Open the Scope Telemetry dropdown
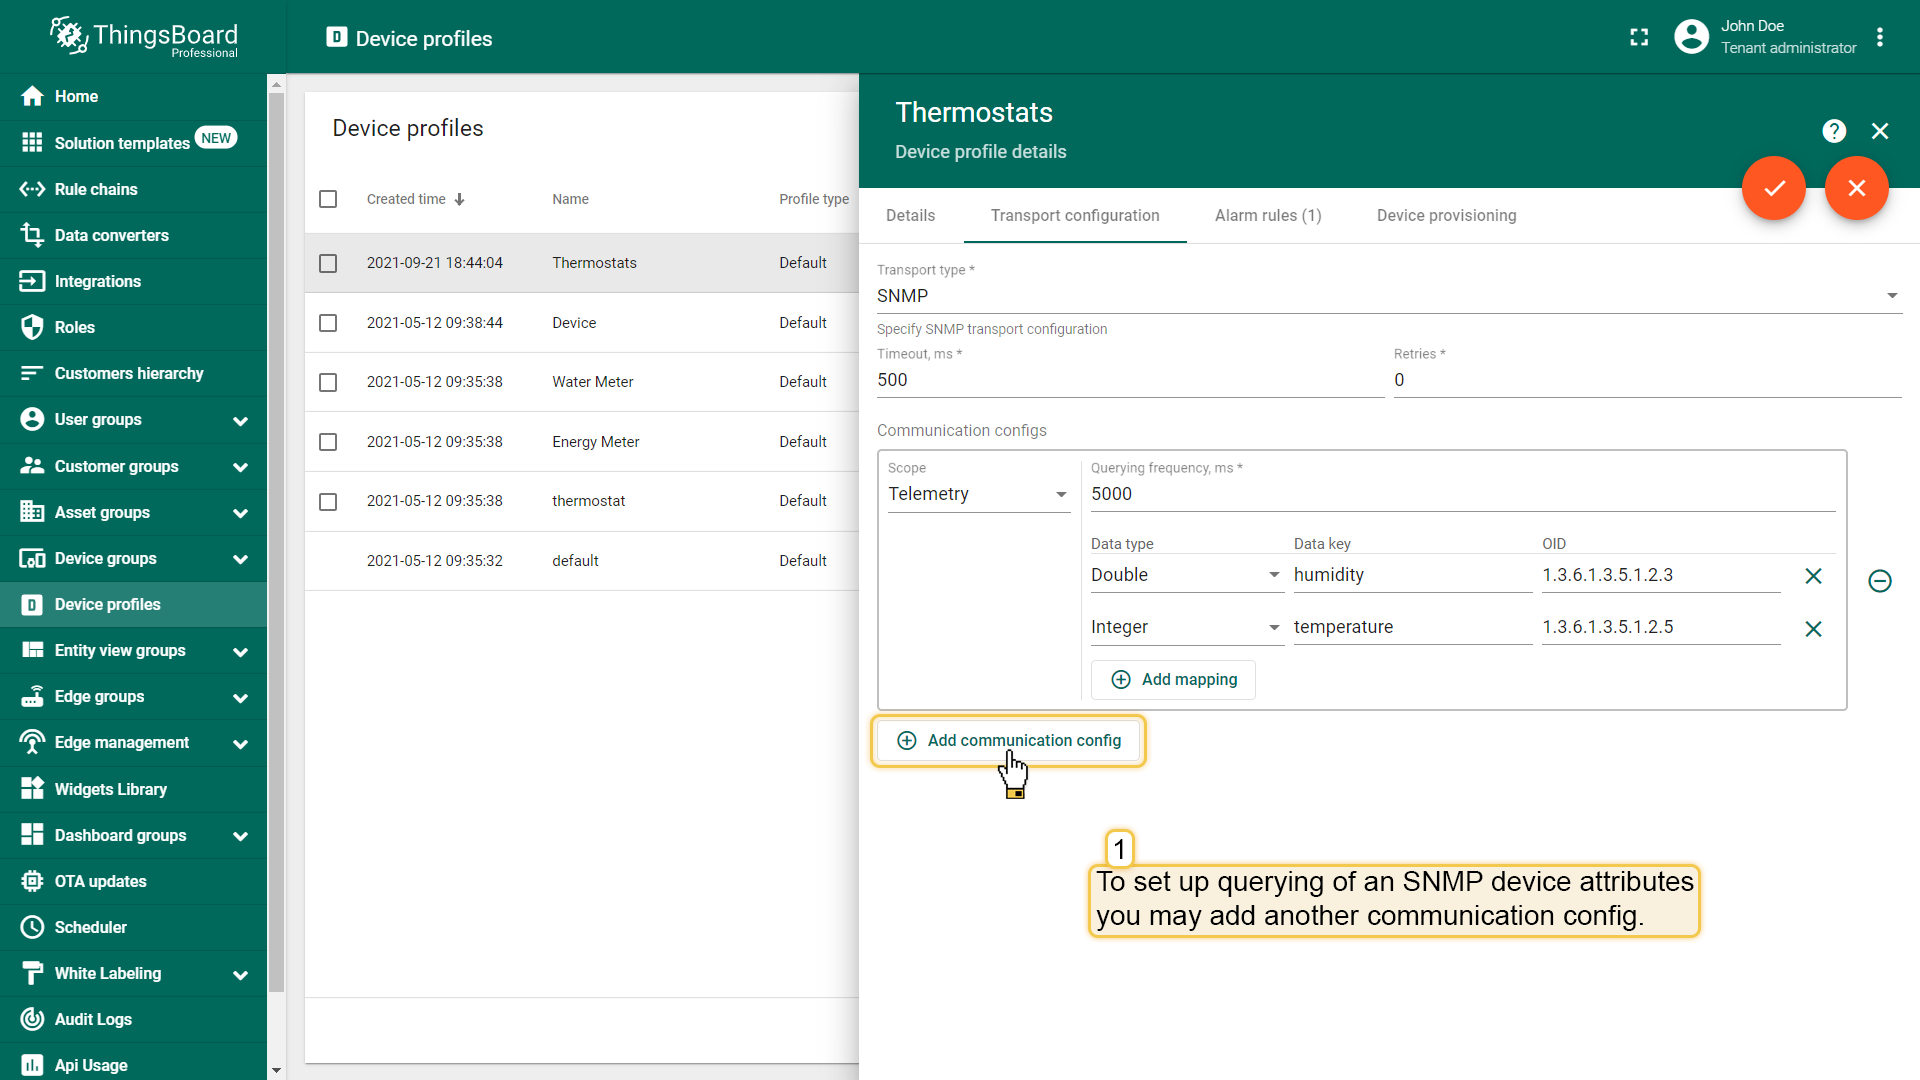Image resolution: width=1920 pixels, height=1080 pixels. tap(978, 494)
